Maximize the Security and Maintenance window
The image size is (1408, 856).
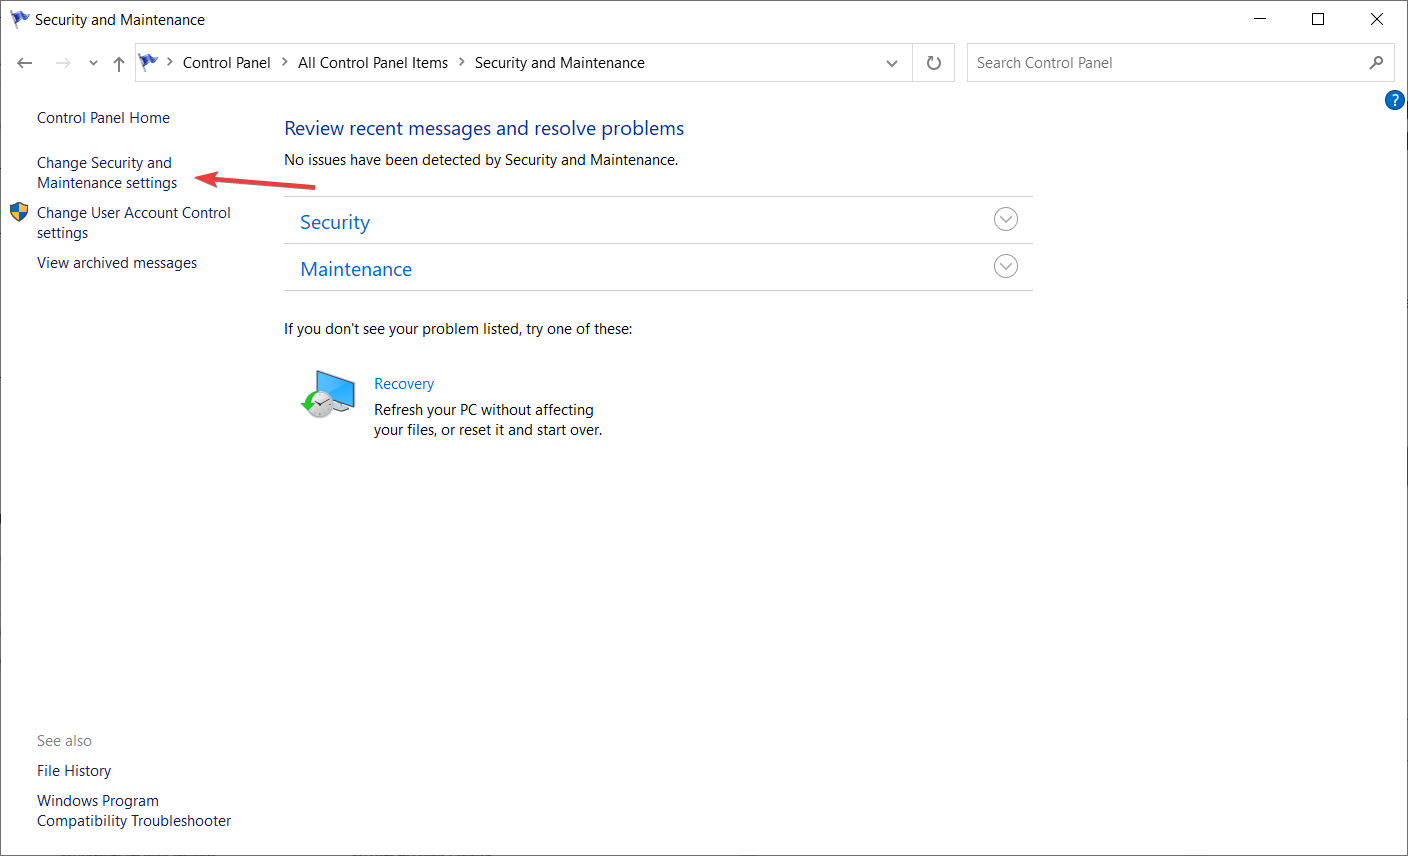1318,19
